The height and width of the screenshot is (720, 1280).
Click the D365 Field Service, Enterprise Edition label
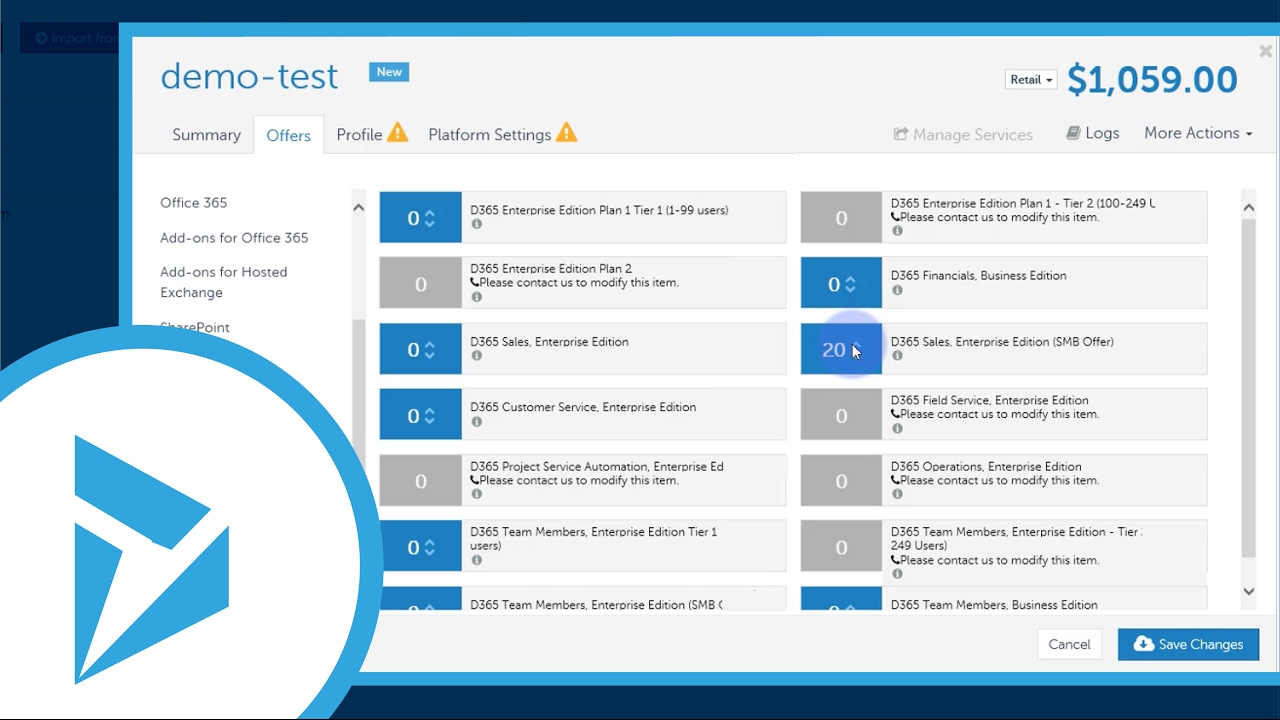coord(989,400)
